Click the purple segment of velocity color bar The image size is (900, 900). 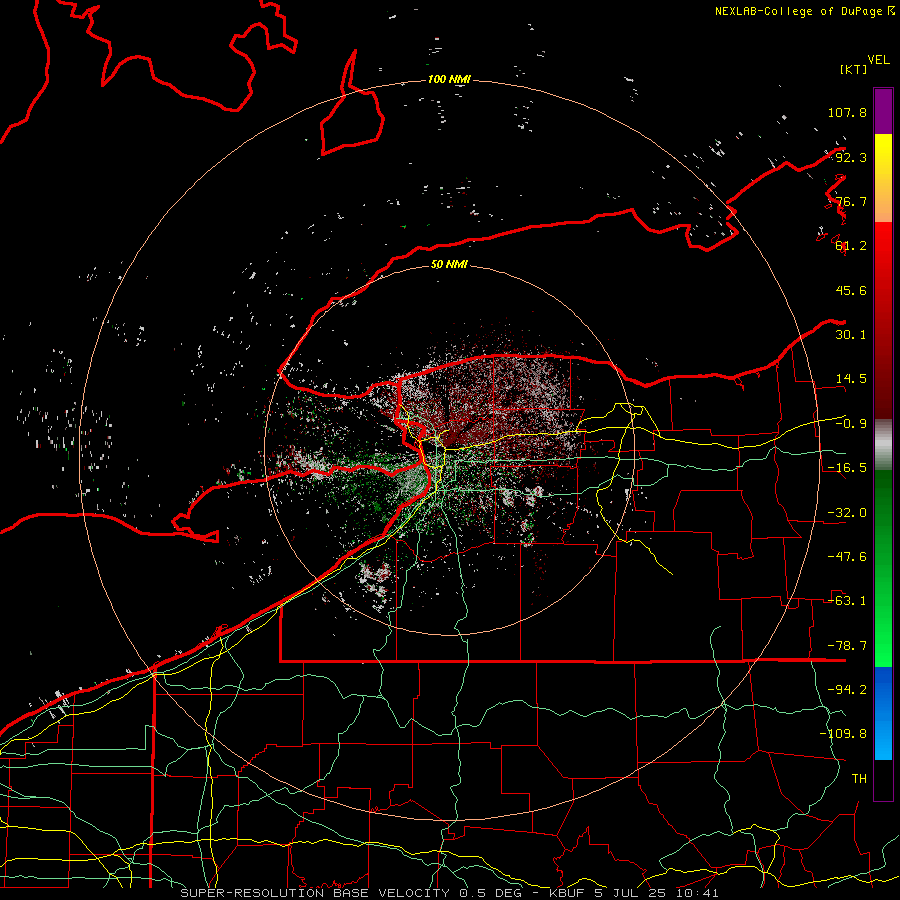(x=883, y=111)
